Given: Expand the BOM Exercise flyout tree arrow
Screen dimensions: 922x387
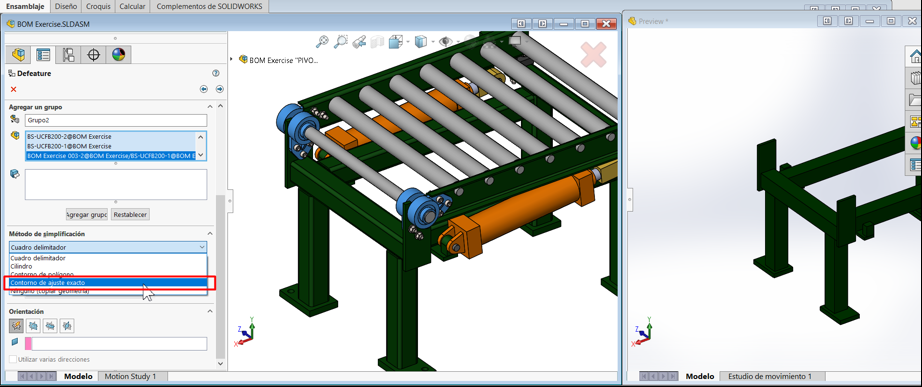Looking at the screenshot, I should coord(231,59).
